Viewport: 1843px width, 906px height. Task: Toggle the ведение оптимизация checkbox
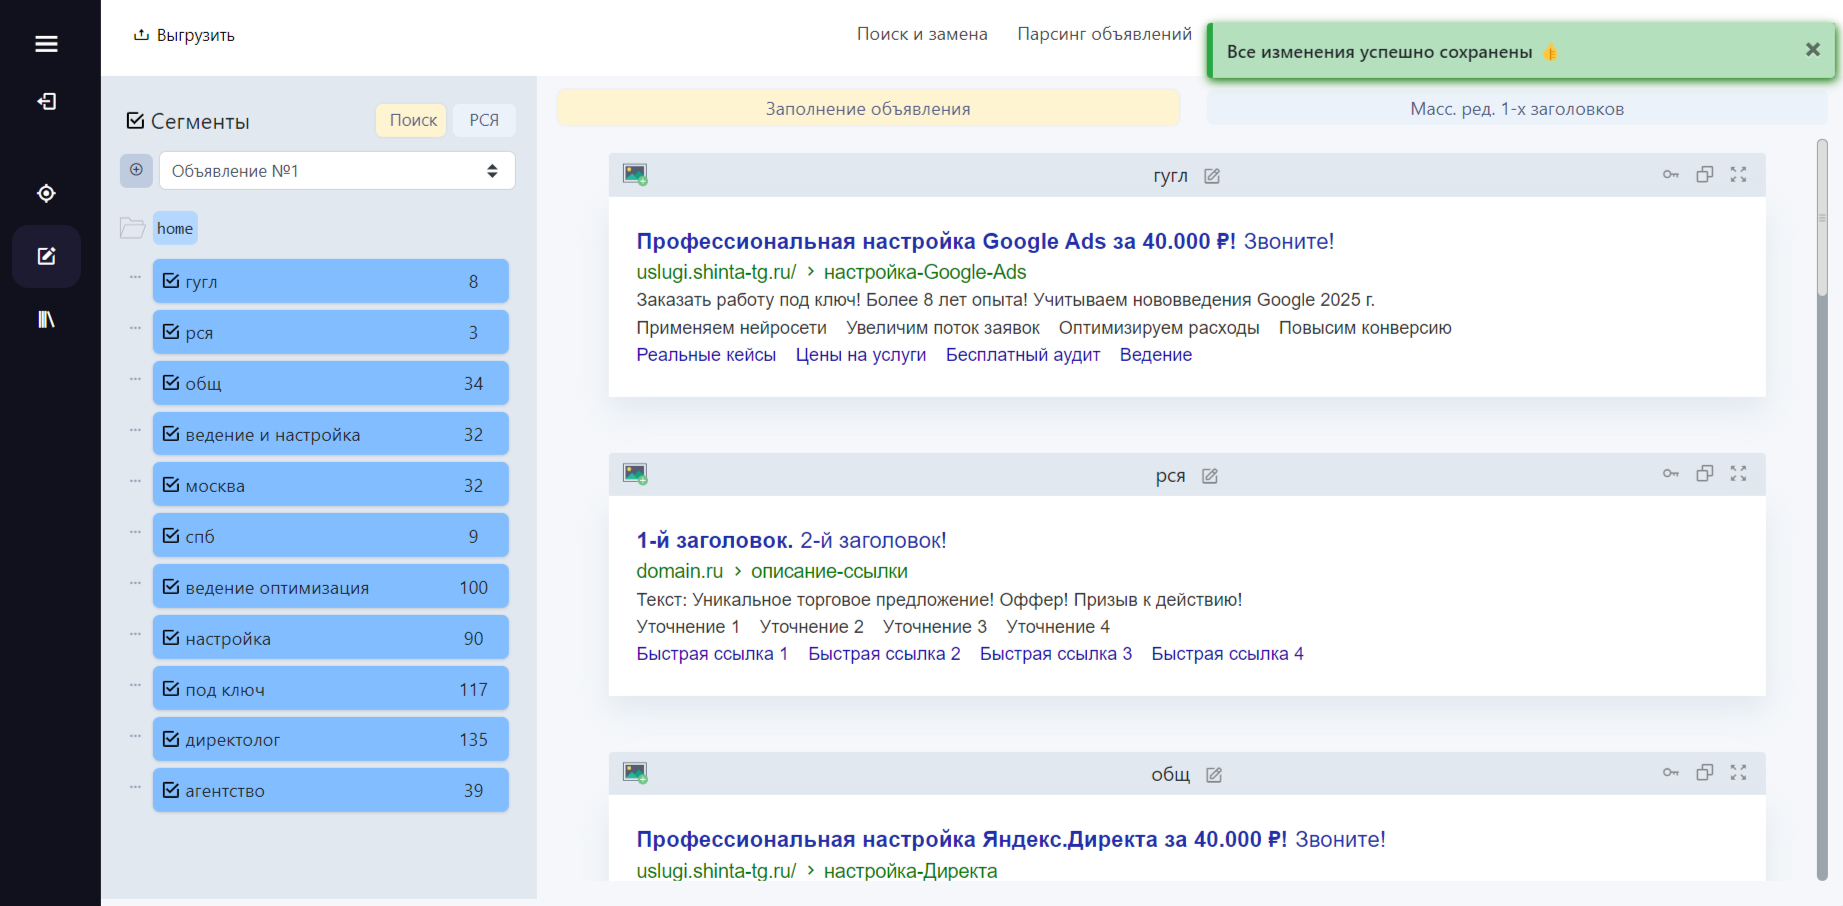coord(171,587)
